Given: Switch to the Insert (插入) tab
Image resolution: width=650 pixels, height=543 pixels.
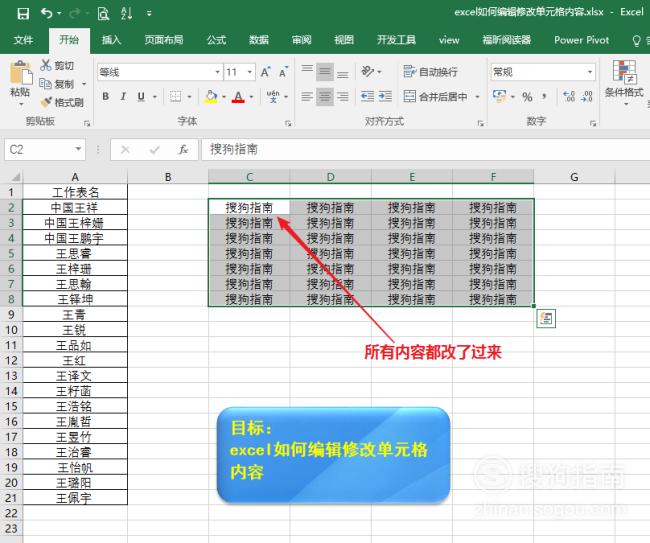Looking at the screenshot, I should (111, 40).
